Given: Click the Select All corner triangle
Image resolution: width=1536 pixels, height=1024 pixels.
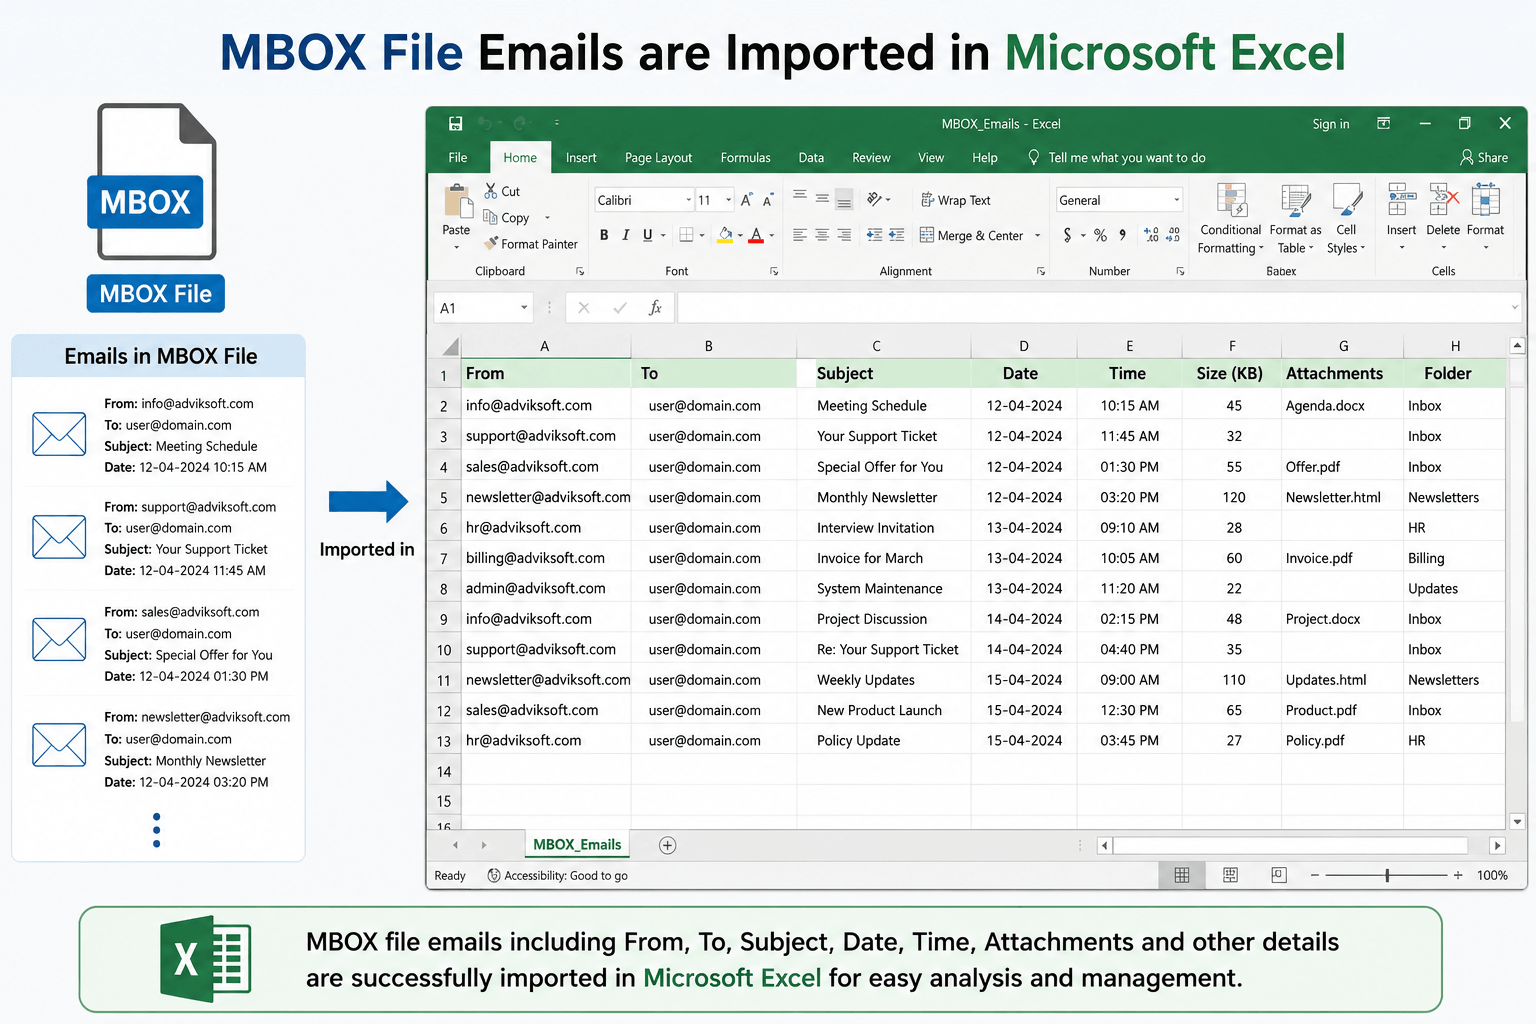Looking at the screenshot, I should click(x=449, y=347).
